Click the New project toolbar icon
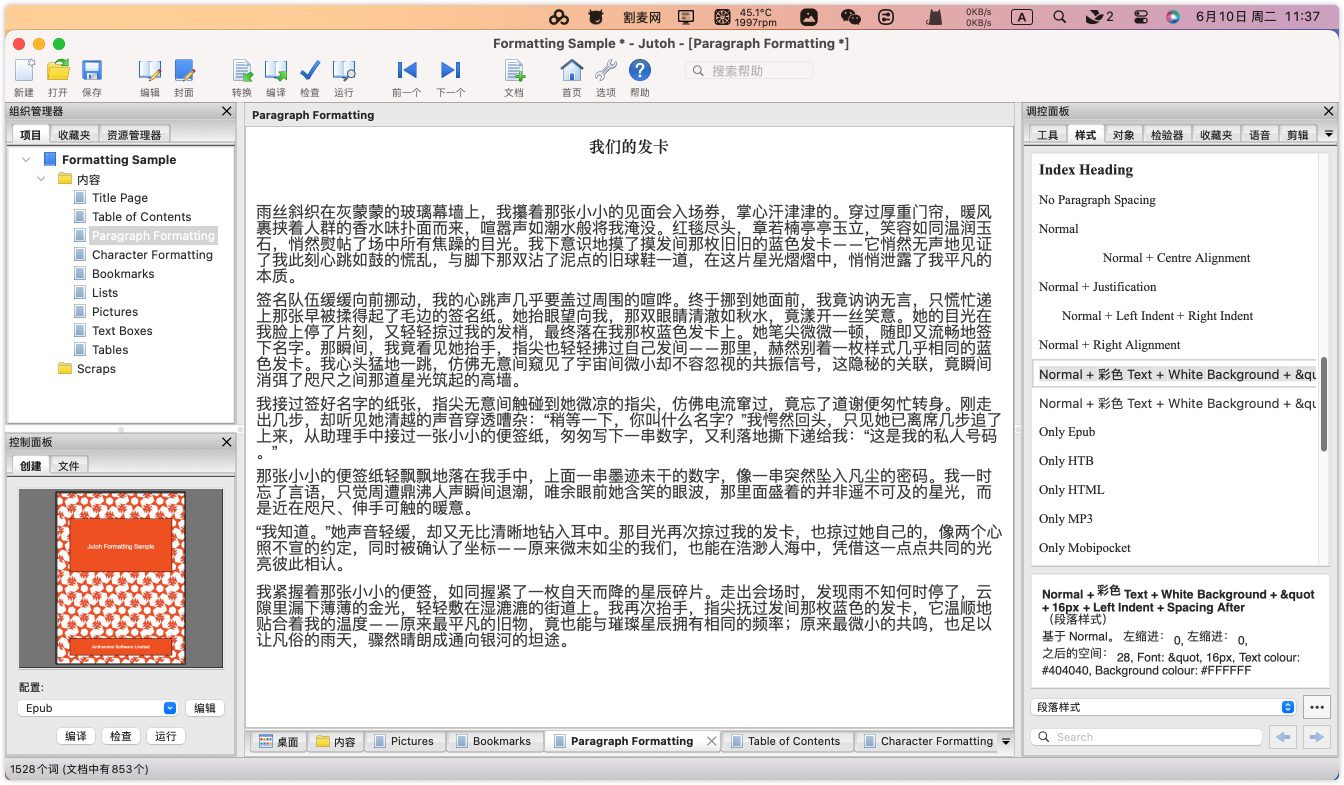The height and width of the screenshot is (785, 1344). point(24,71)
